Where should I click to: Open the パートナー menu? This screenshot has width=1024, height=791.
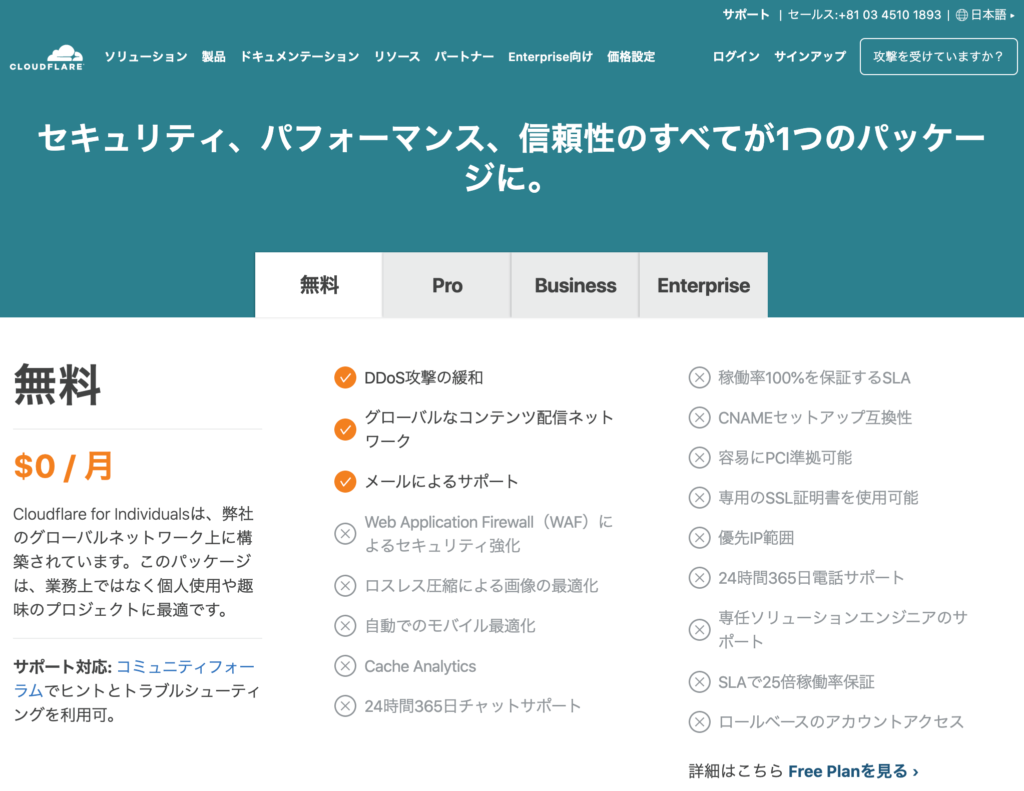tap(464, 57)
